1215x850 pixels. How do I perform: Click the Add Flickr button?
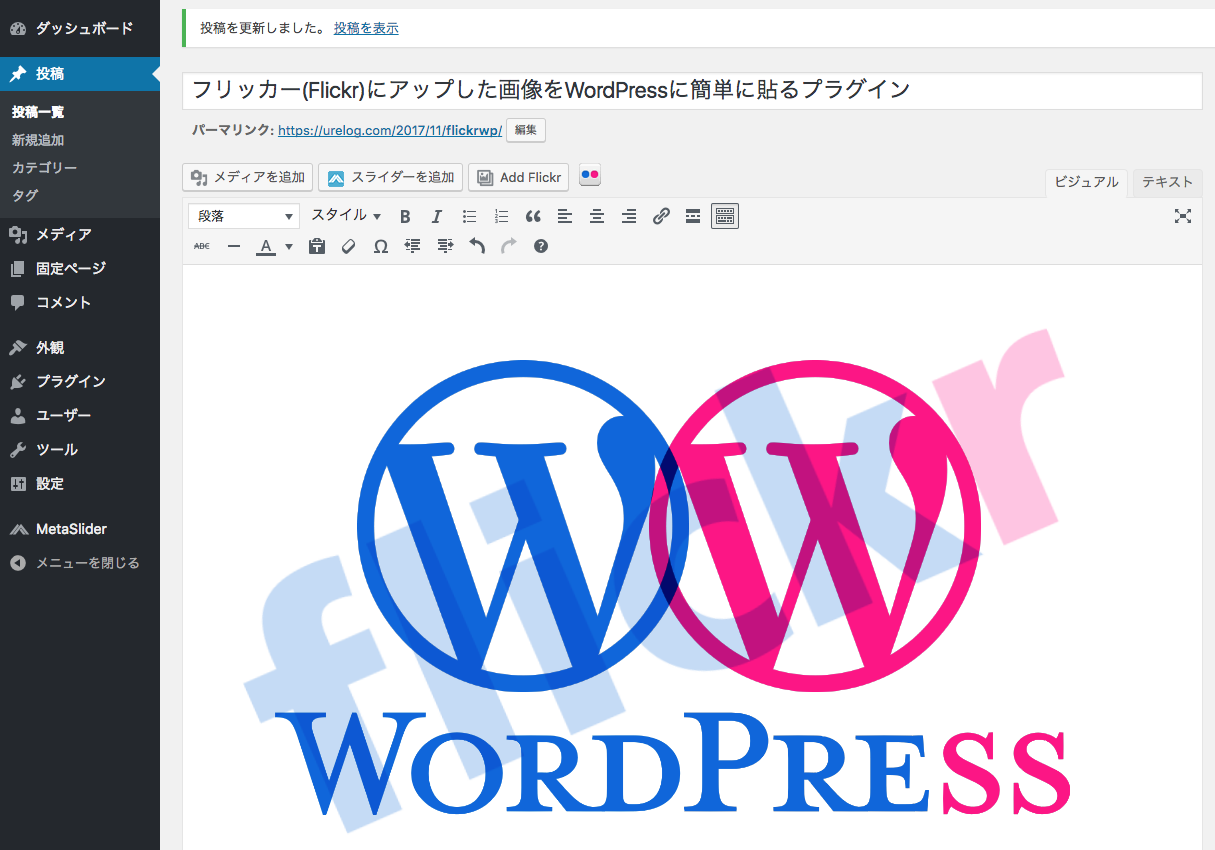pos(518,178)
